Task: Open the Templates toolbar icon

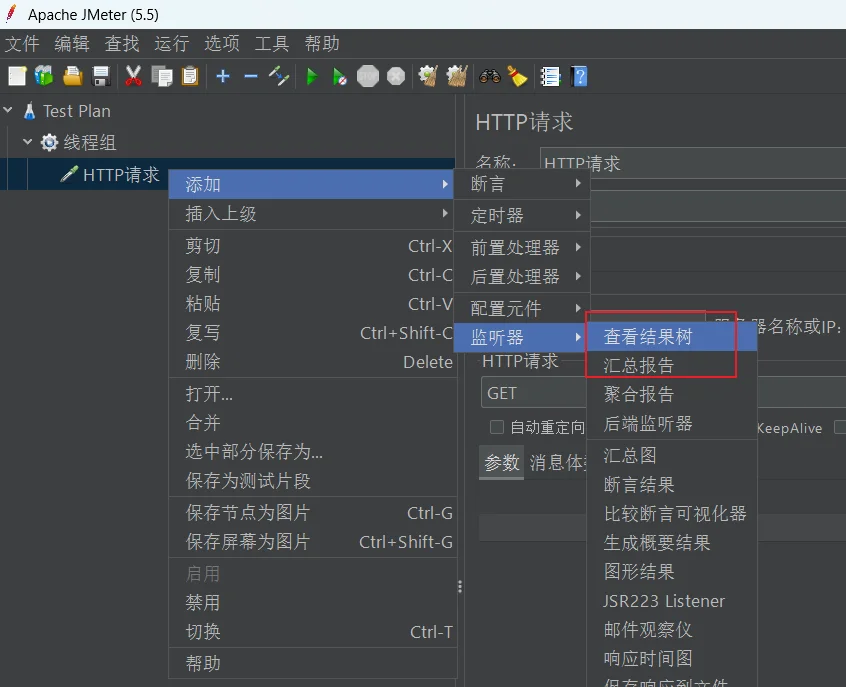Action: (44, 76)
